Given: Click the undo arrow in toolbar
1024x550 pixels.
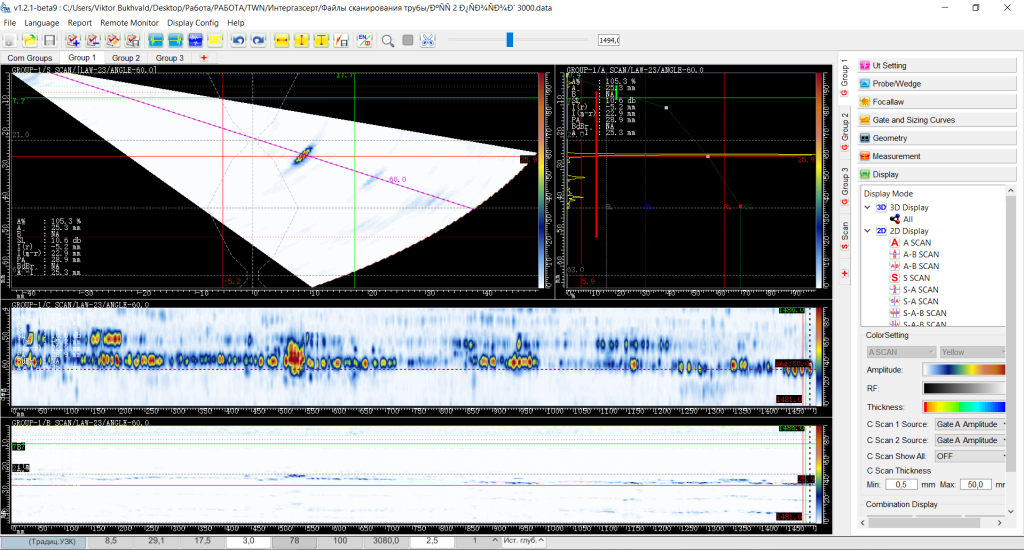Looking at the screenshot, I should 238,40.
